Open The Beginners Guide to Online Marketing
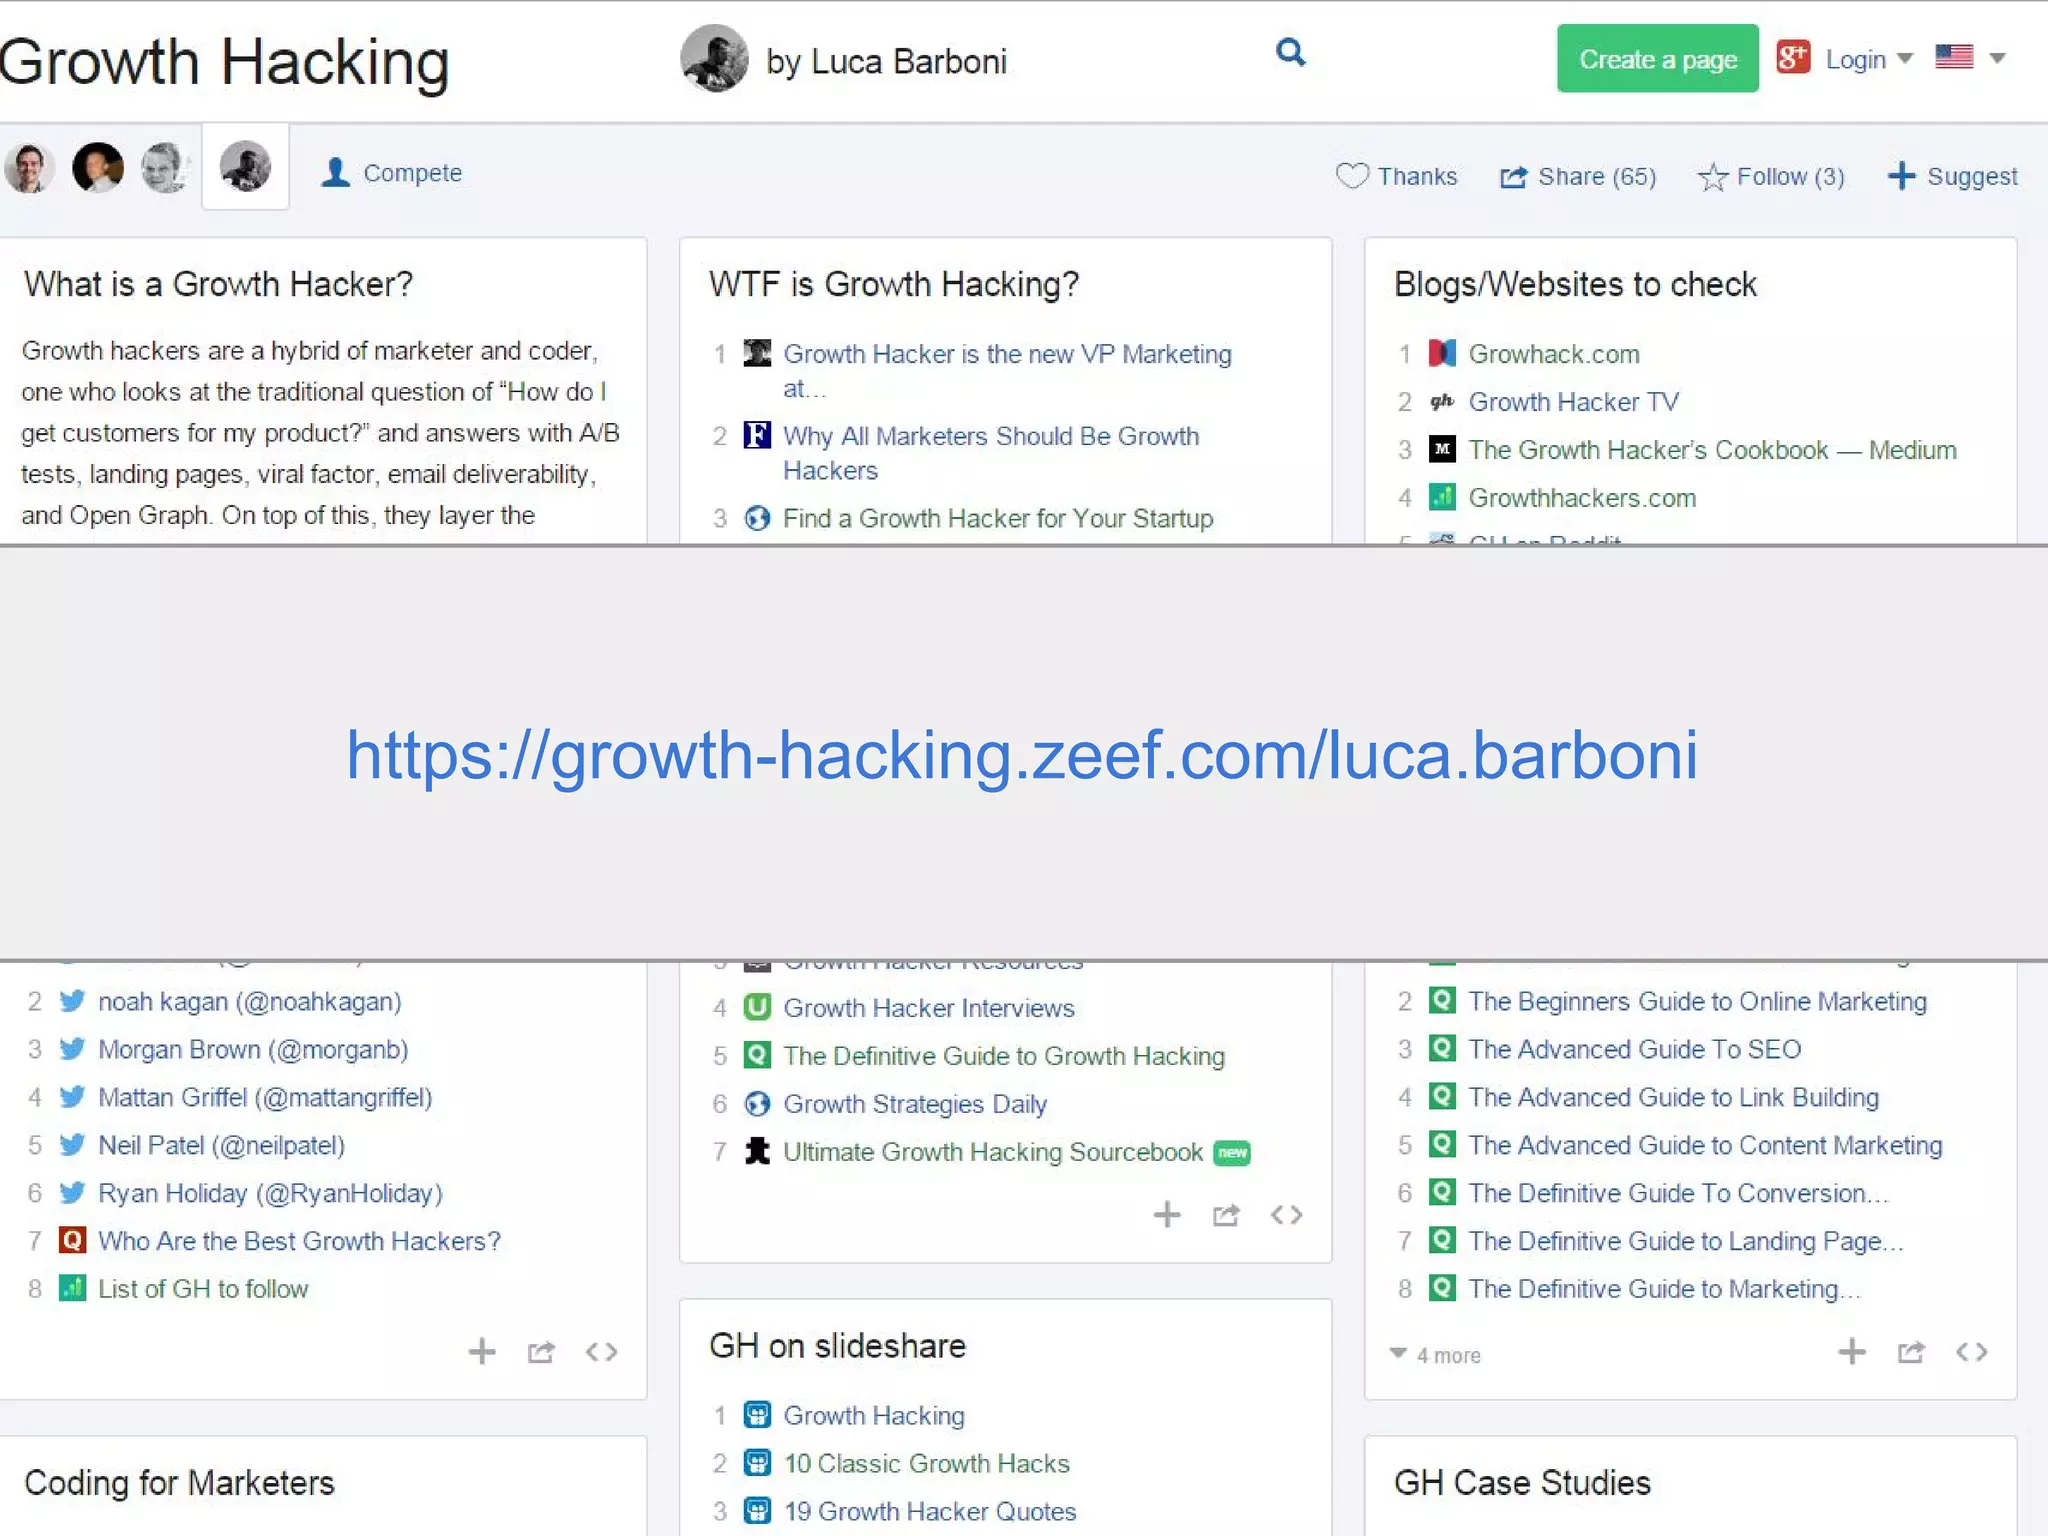The height and width of the screenshot is (1536, 2048). tap(1698, 1002)
